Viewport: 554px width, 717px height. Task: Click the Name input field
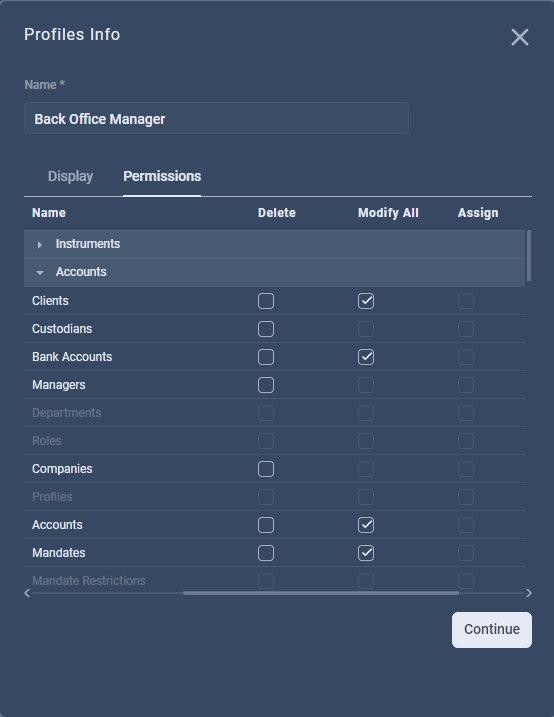click(x=216, y=118)
